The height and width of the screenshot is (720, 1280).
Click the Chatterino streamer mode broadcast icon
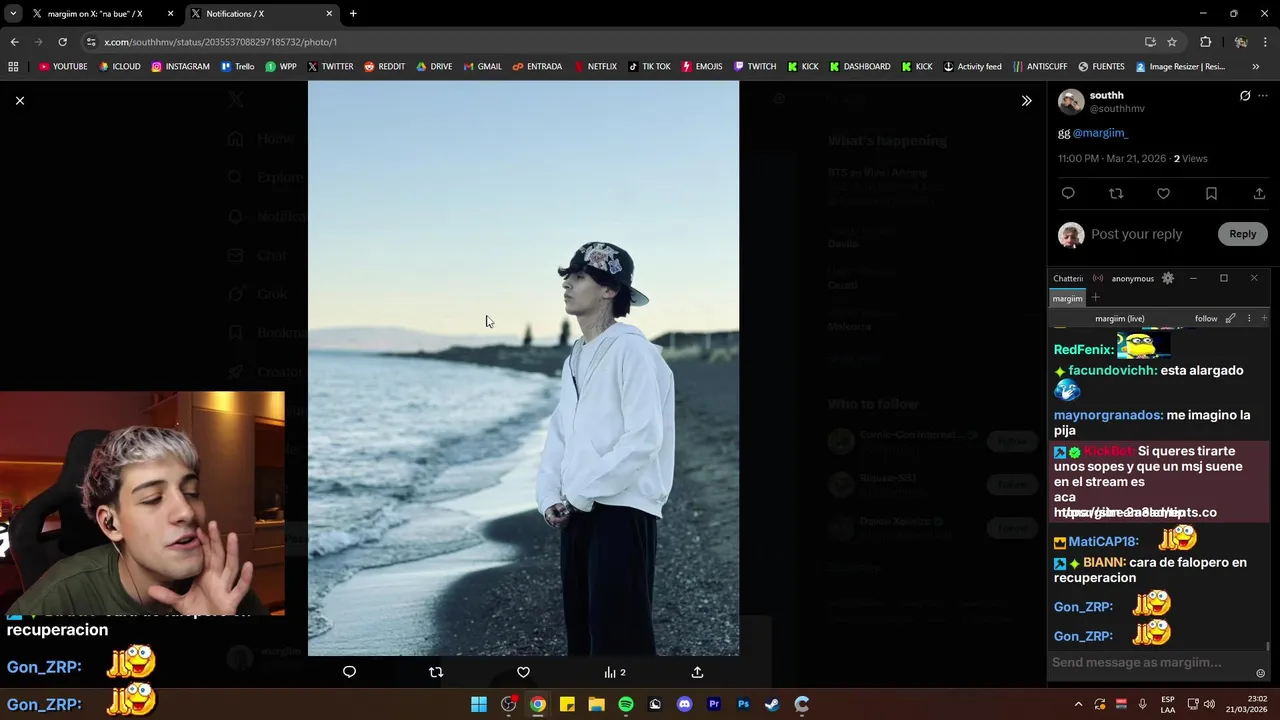(1098, 278)
